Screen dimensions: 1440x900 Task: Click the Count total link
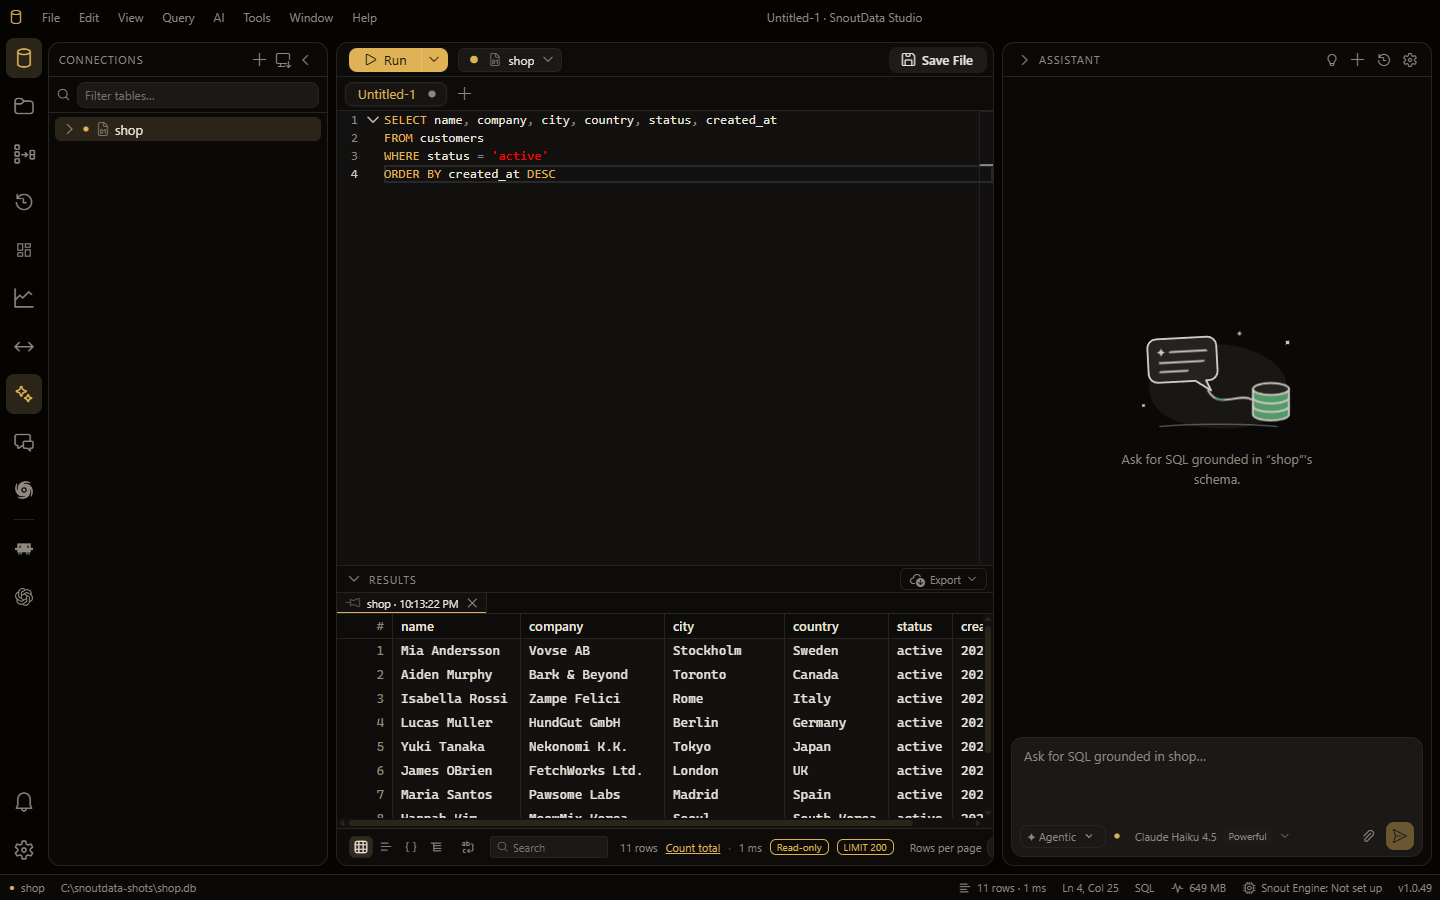[x=693, y=848]
